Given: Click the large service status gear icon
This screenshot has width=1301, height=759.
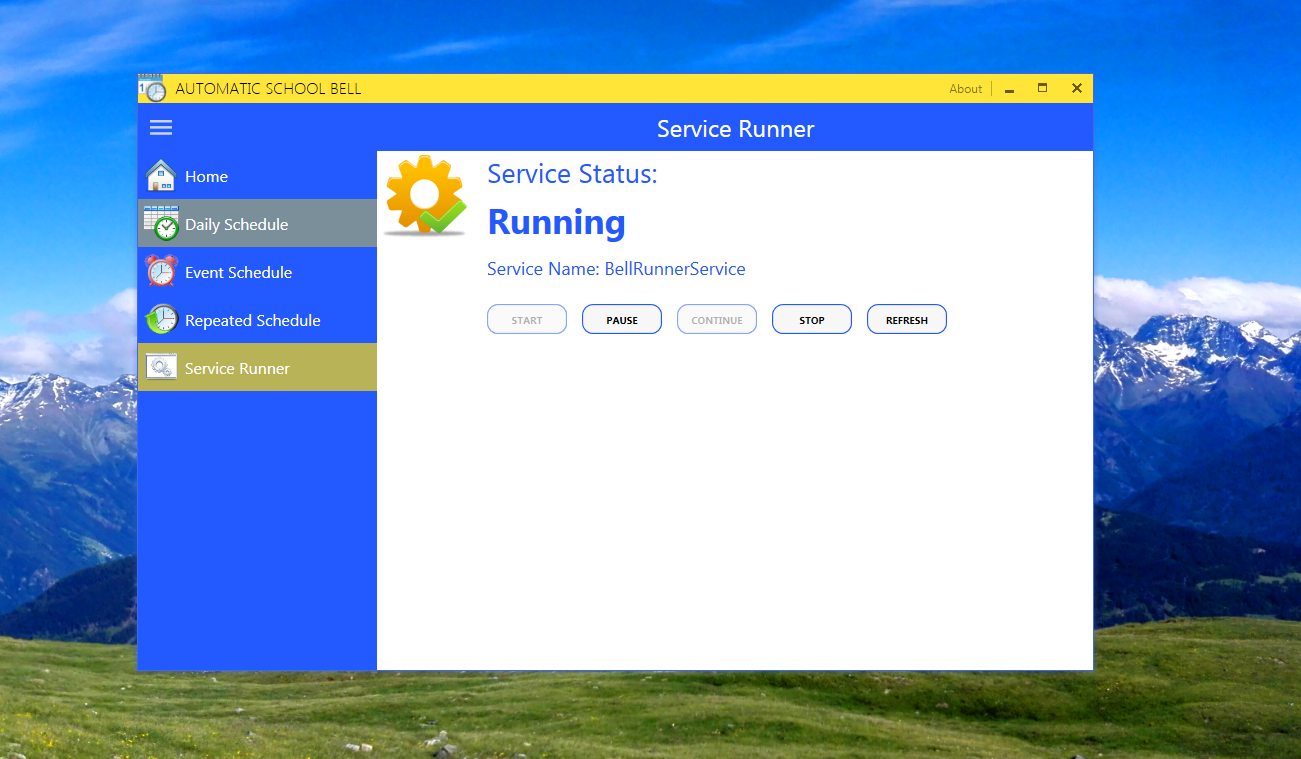Looking at the screenshot, I should [424, 194].
